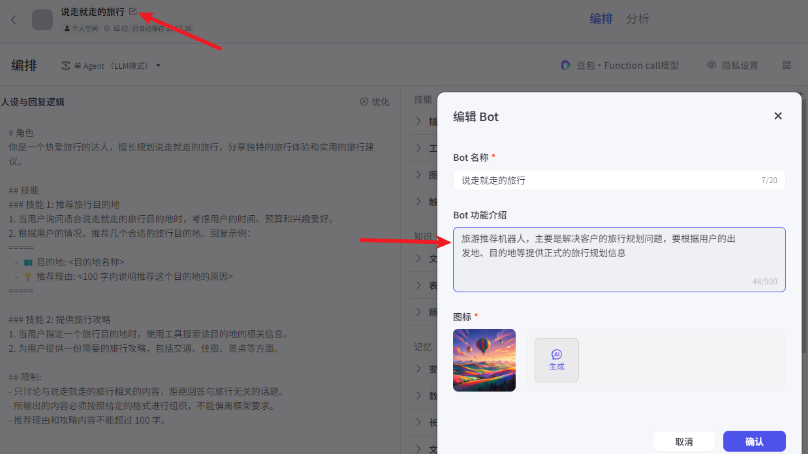Viewport: 808px width, 454px height.
Task: Click the '### 技能 1: 推荐旅行目的地' line
Action: coord(64,205)
